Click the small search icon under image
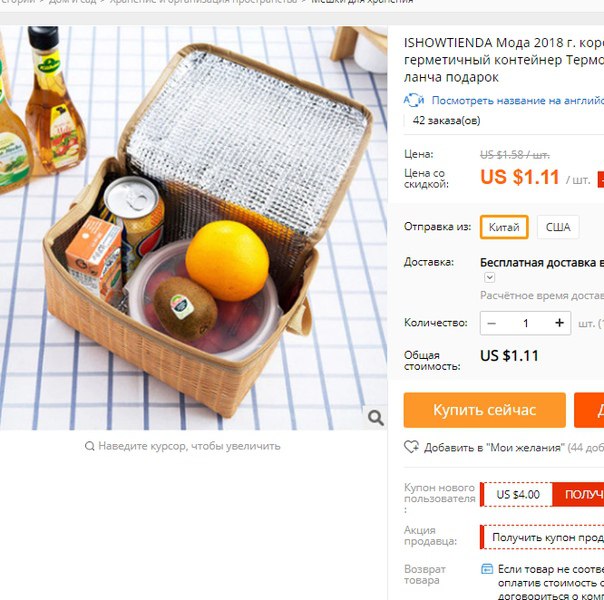Image resolution: width=604 pixels, height=600 pixels. [89, 446]
